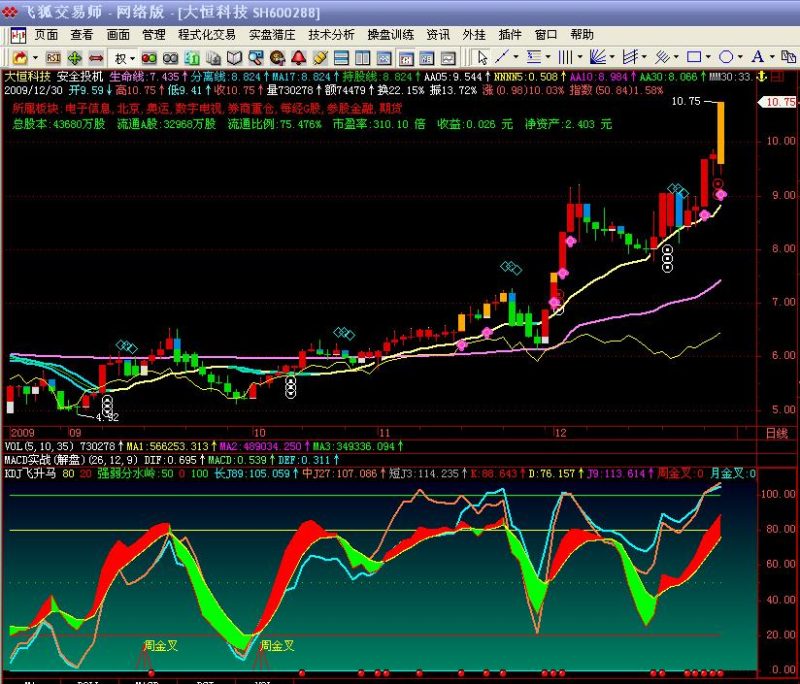Expand the 权 adjustment dropdown
The width and height of the screenshot is (800, 684).
pyautogui.click(x=132, y=59)
